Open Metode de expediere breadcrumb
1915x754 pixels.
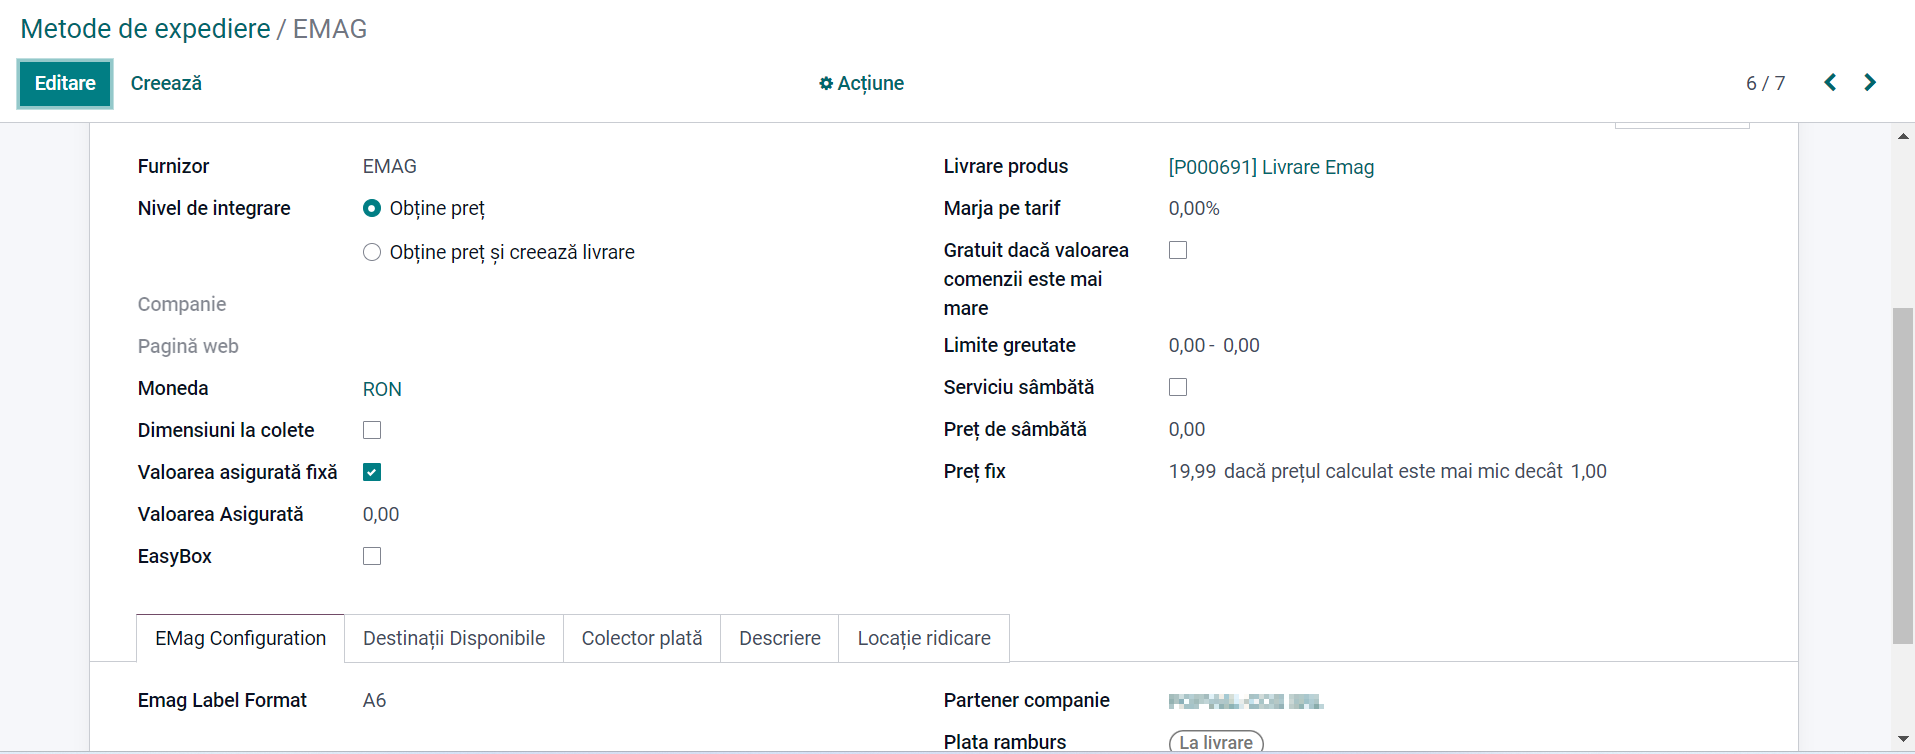pyautogui.click(x=145, y=29)
